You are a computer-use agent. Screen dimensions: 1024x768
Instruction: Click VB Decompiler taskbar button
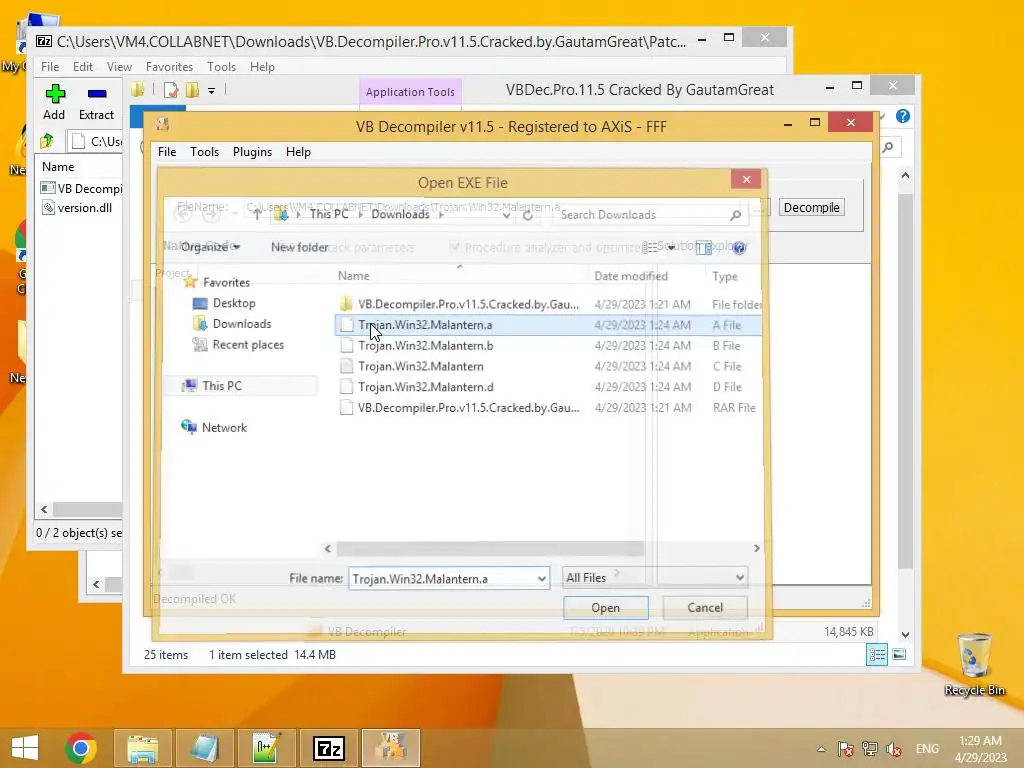pos(391,748)
